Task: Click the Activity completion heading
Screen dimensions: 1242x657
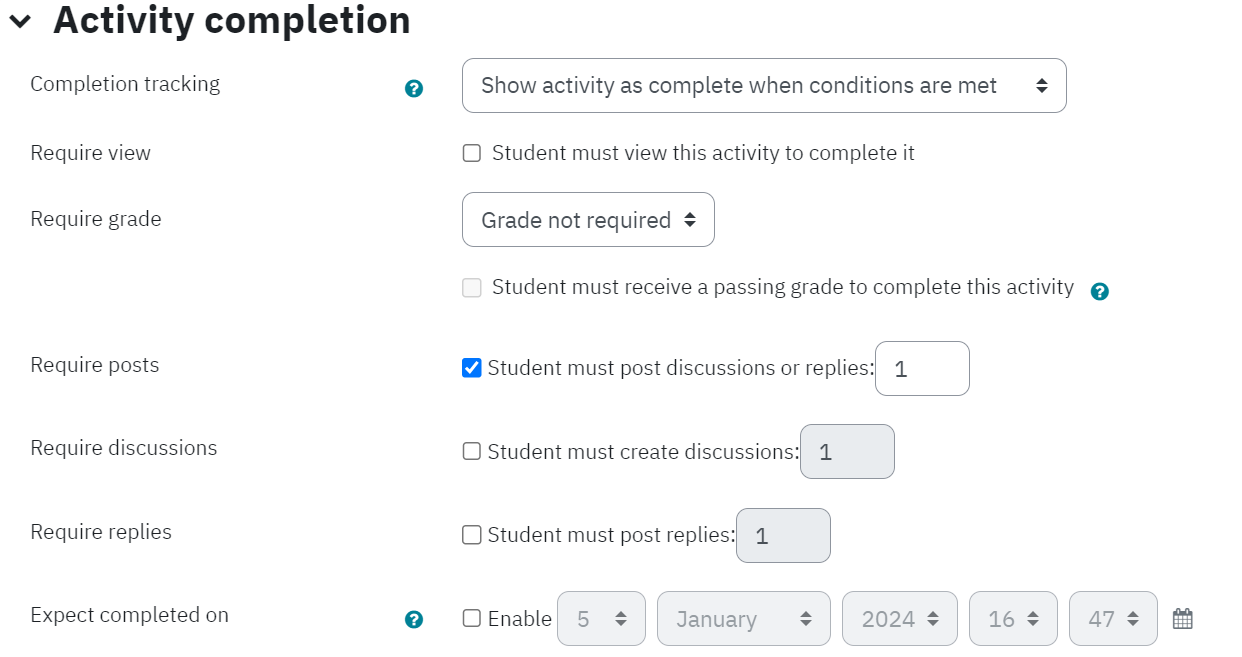Action: (x=231, y=20)
